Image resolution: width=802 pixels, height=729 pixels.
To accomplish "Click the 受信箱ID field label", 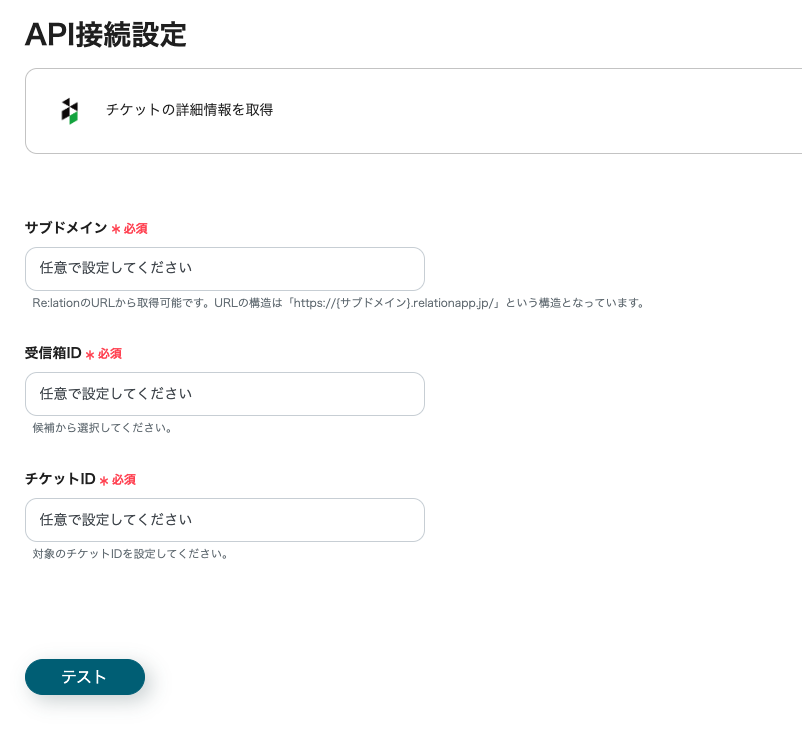I will click(53, 353).
